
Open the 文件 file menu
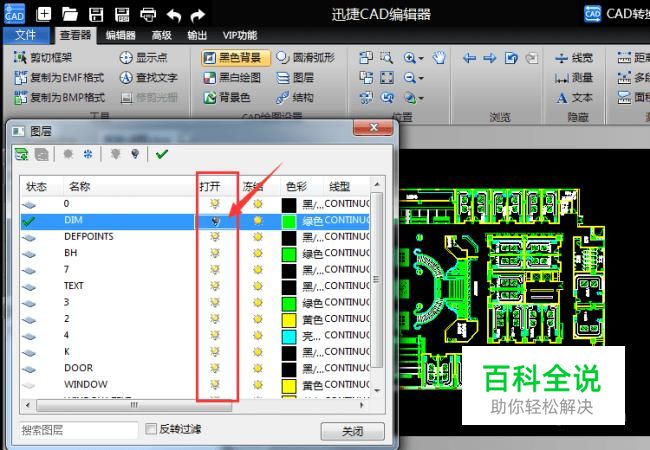pyautogui.click(x=26, y=35)
